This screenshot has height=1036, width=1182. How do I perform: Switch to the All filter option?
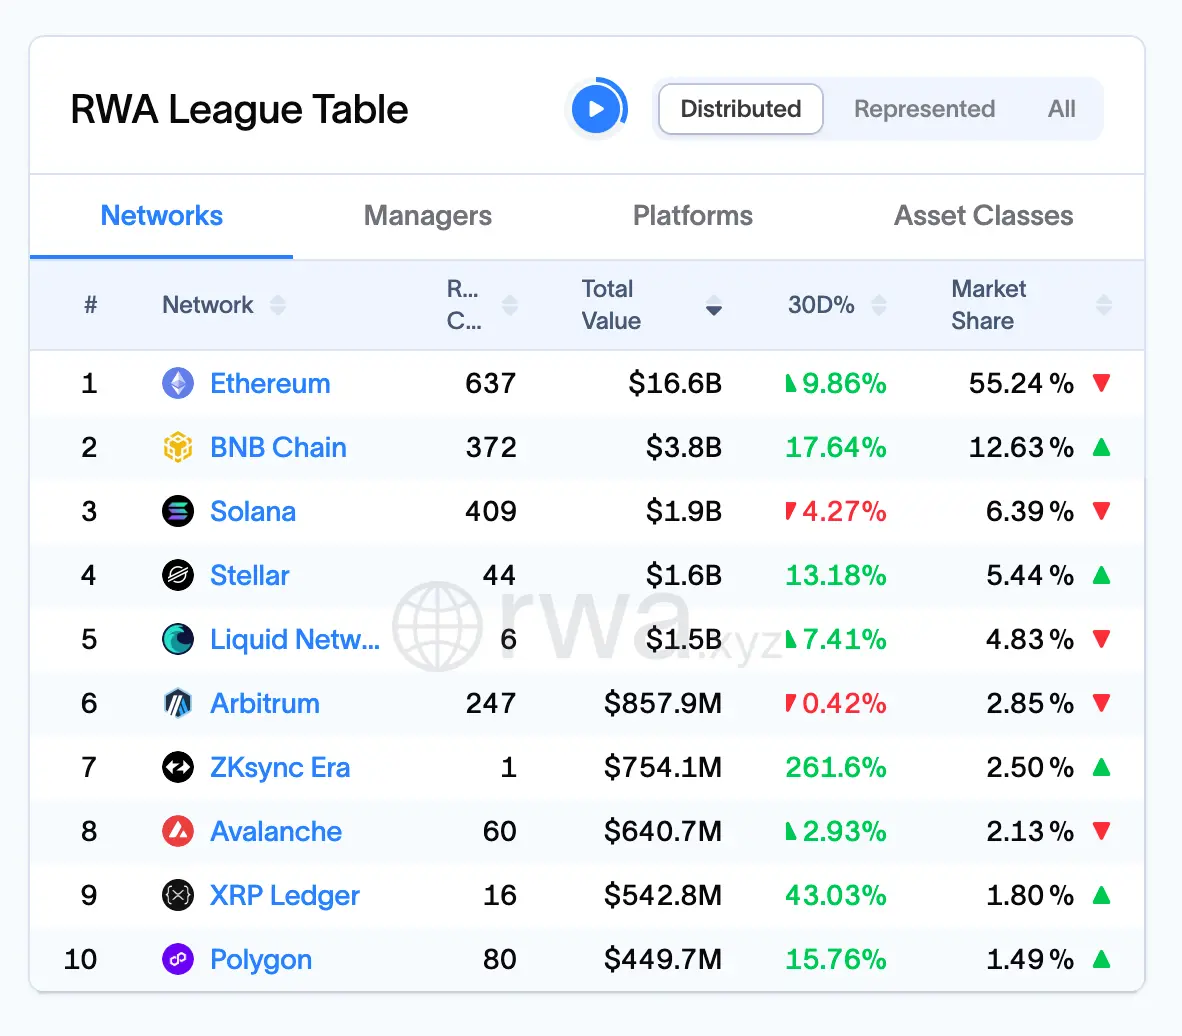(1061, 109)
